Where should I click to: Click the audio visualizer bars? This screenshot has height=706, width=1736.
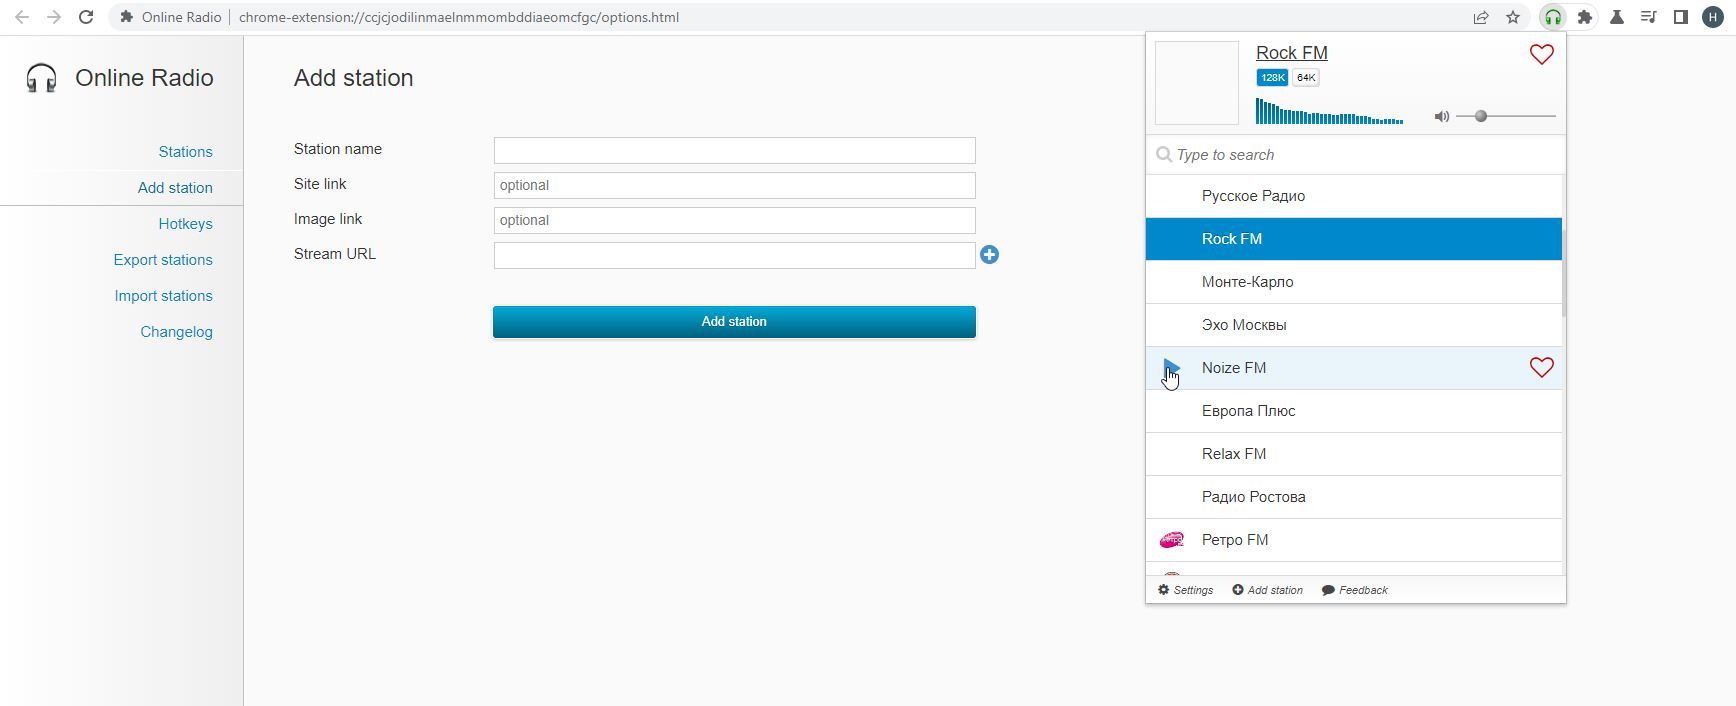pyautogui.click(x=1329, y=112)
